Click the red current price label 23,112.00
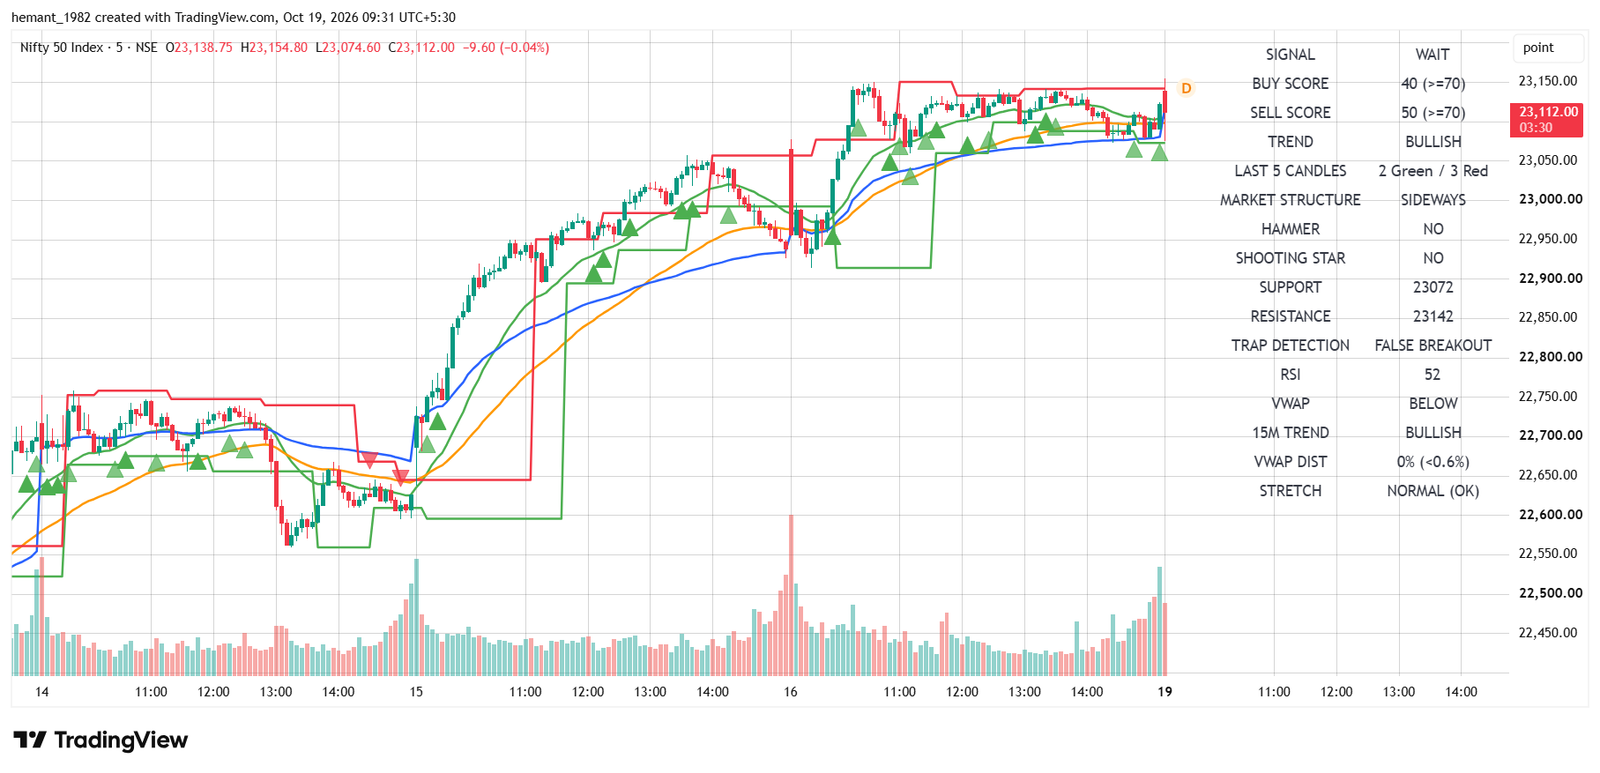 pyautogui.click(x=1547, y=119)
